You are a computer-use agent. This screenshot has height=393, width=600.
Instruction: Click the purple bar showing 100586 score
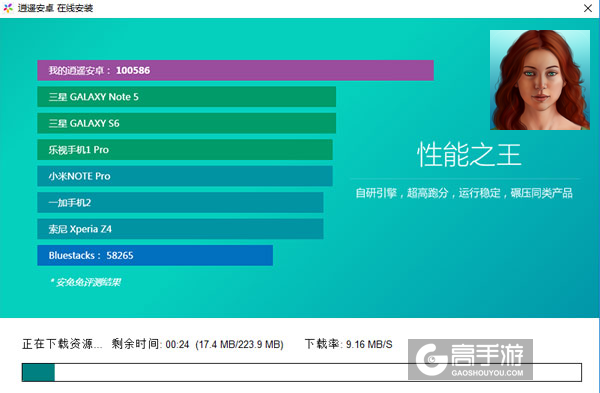click(x=235, y=70)
